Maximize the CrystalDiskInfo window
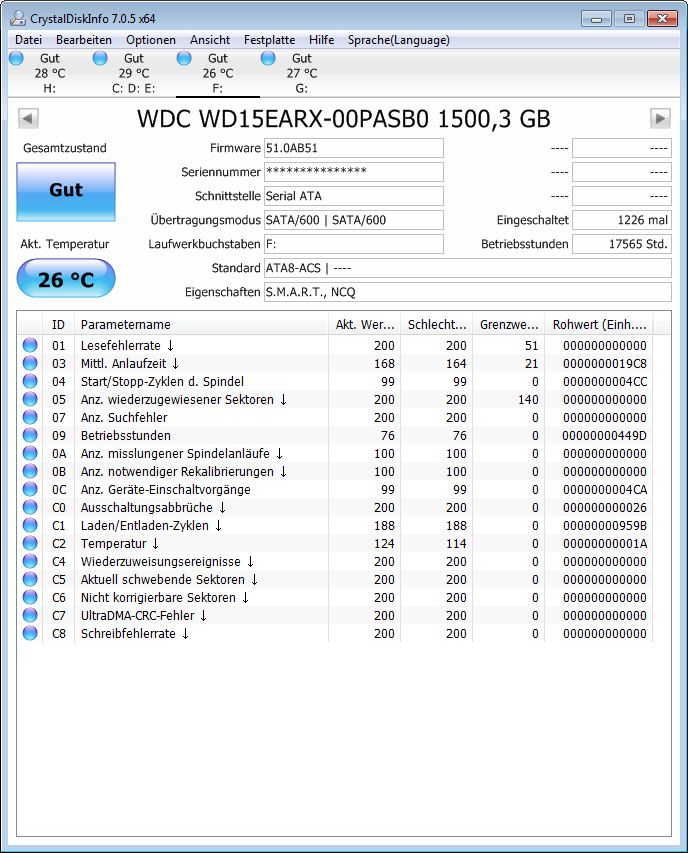This screenshot has height=853, width=688. point(629,19)
